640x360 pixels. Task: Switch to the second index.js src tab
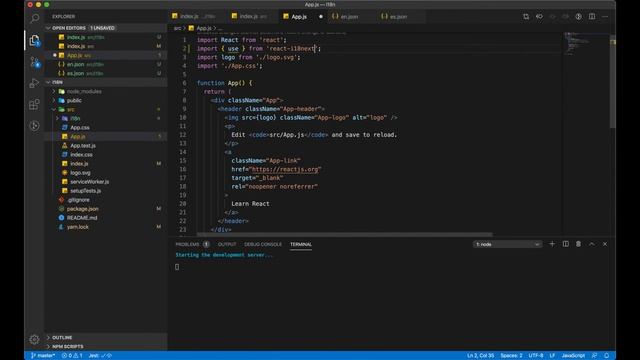tap(252, 16)
